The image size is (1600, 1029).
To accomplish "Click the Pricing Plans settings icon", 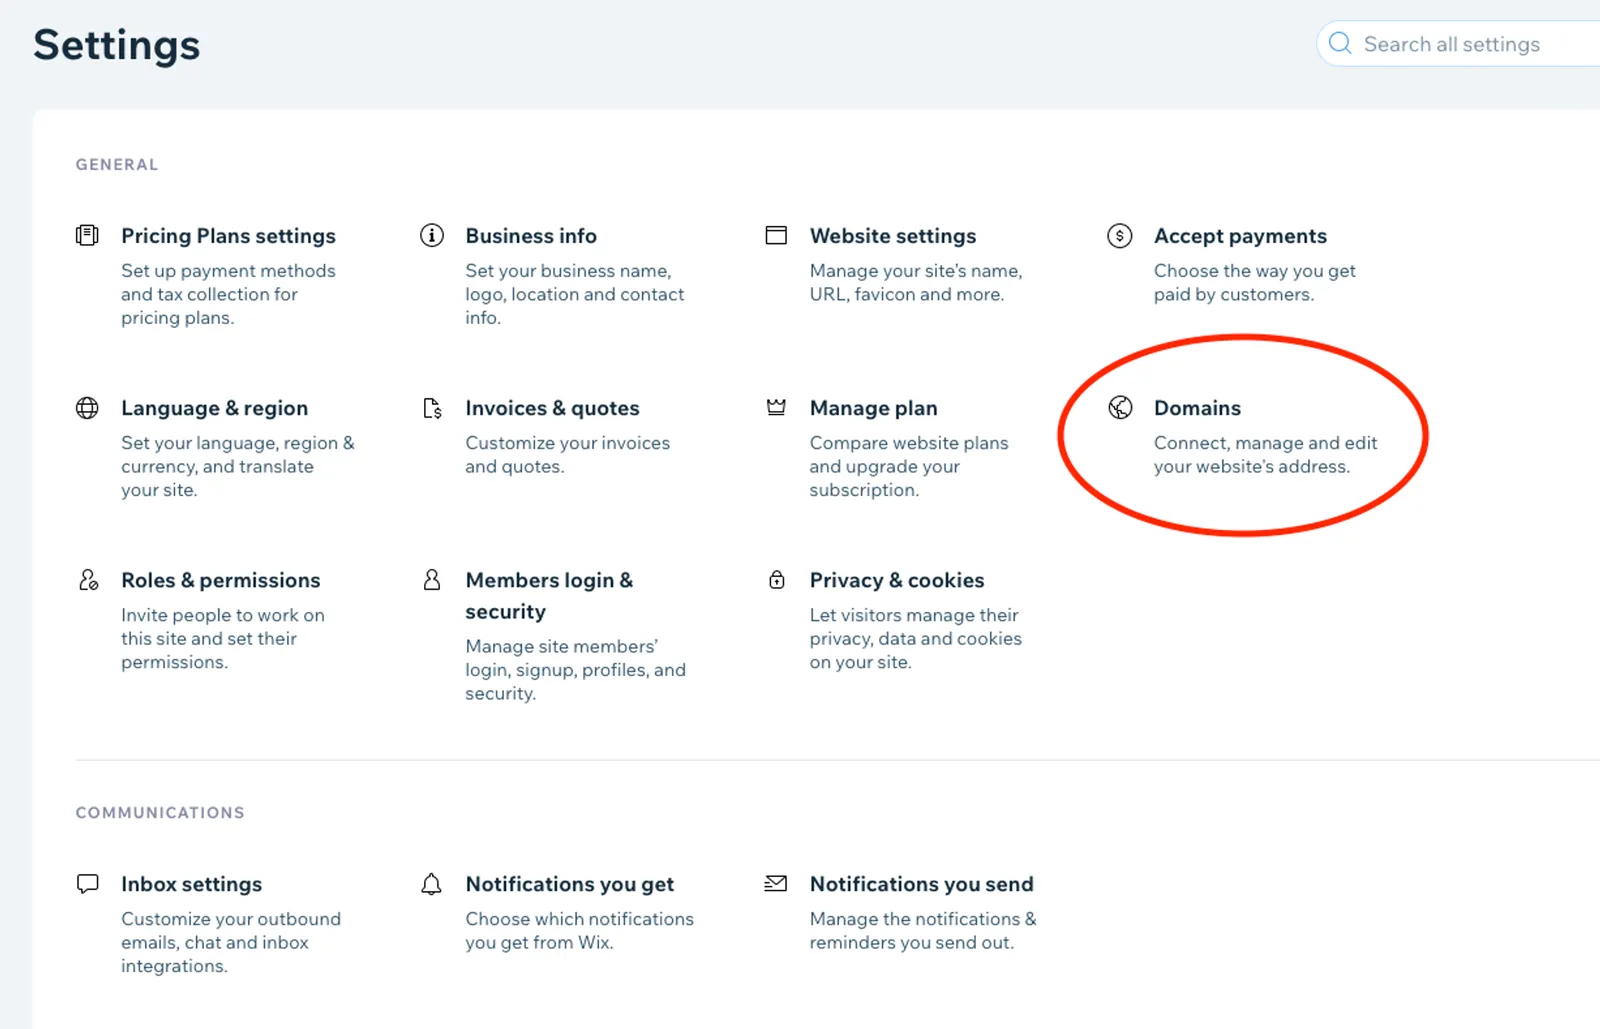I will coord(88,236).
